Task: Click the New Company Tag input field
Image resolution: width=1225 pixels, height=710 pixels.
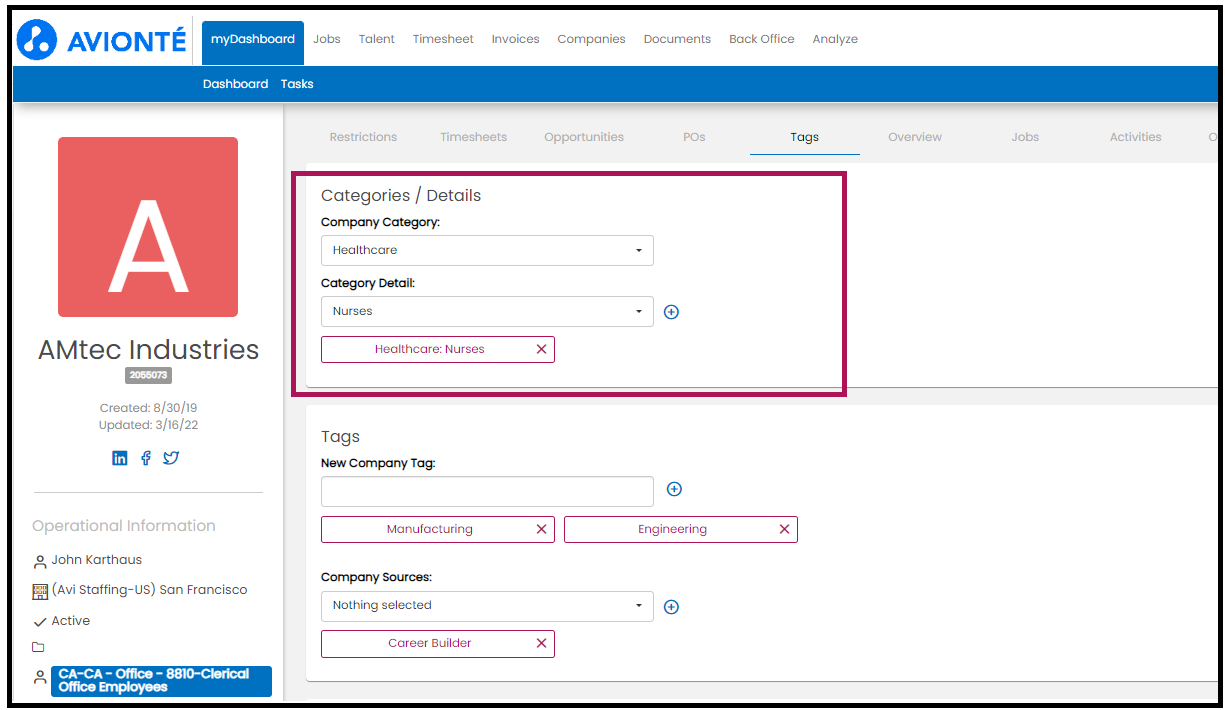Action: click(x=487, y=491)
